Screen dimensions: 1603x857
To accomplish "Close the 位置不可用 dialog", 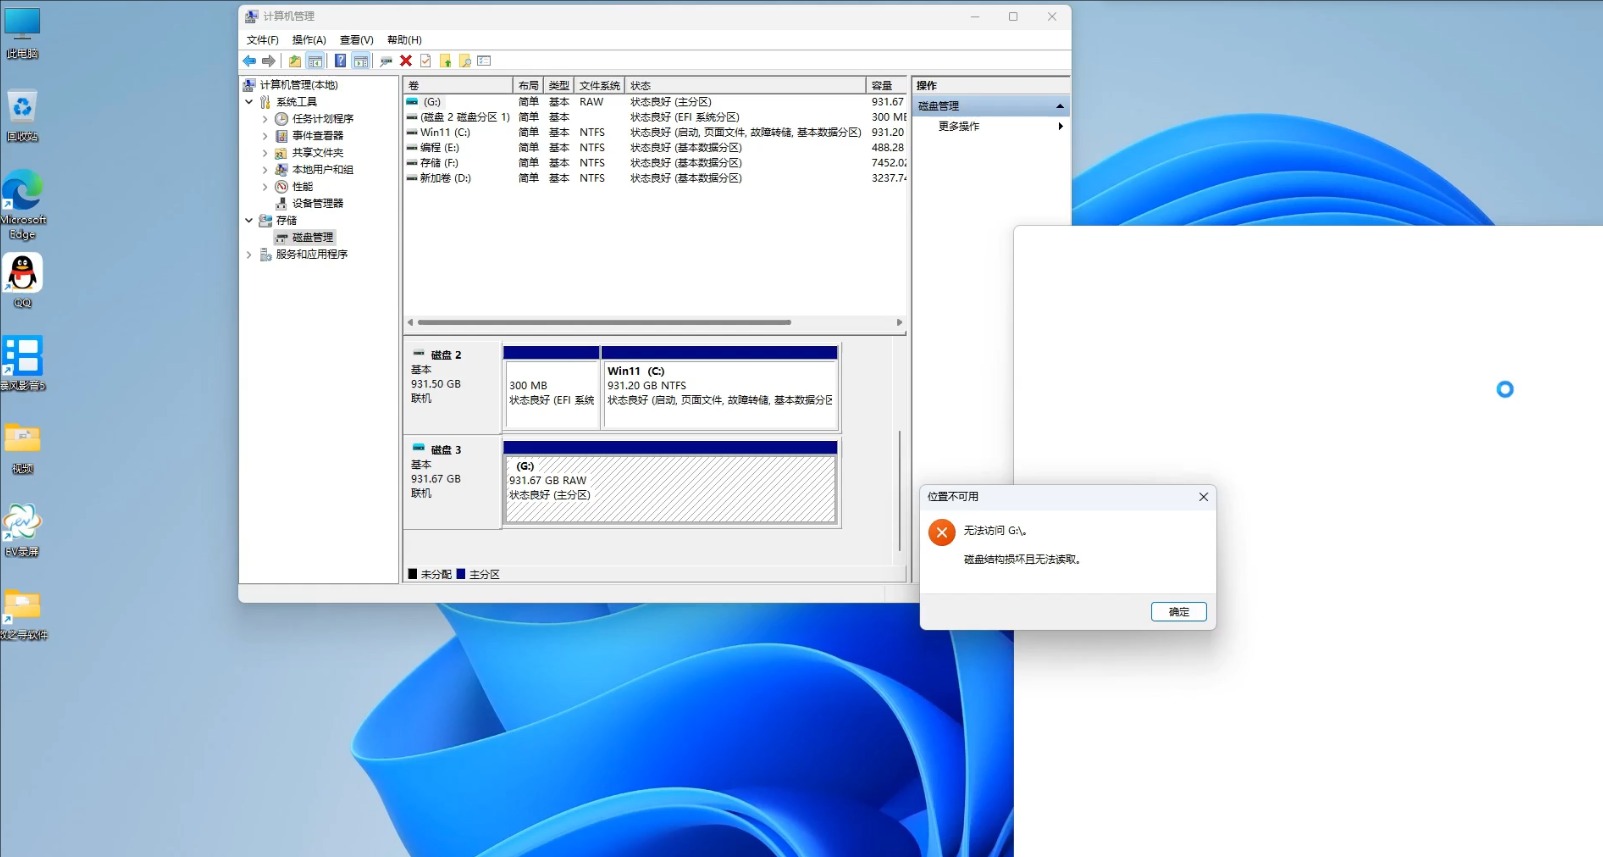I will 1203,497.
